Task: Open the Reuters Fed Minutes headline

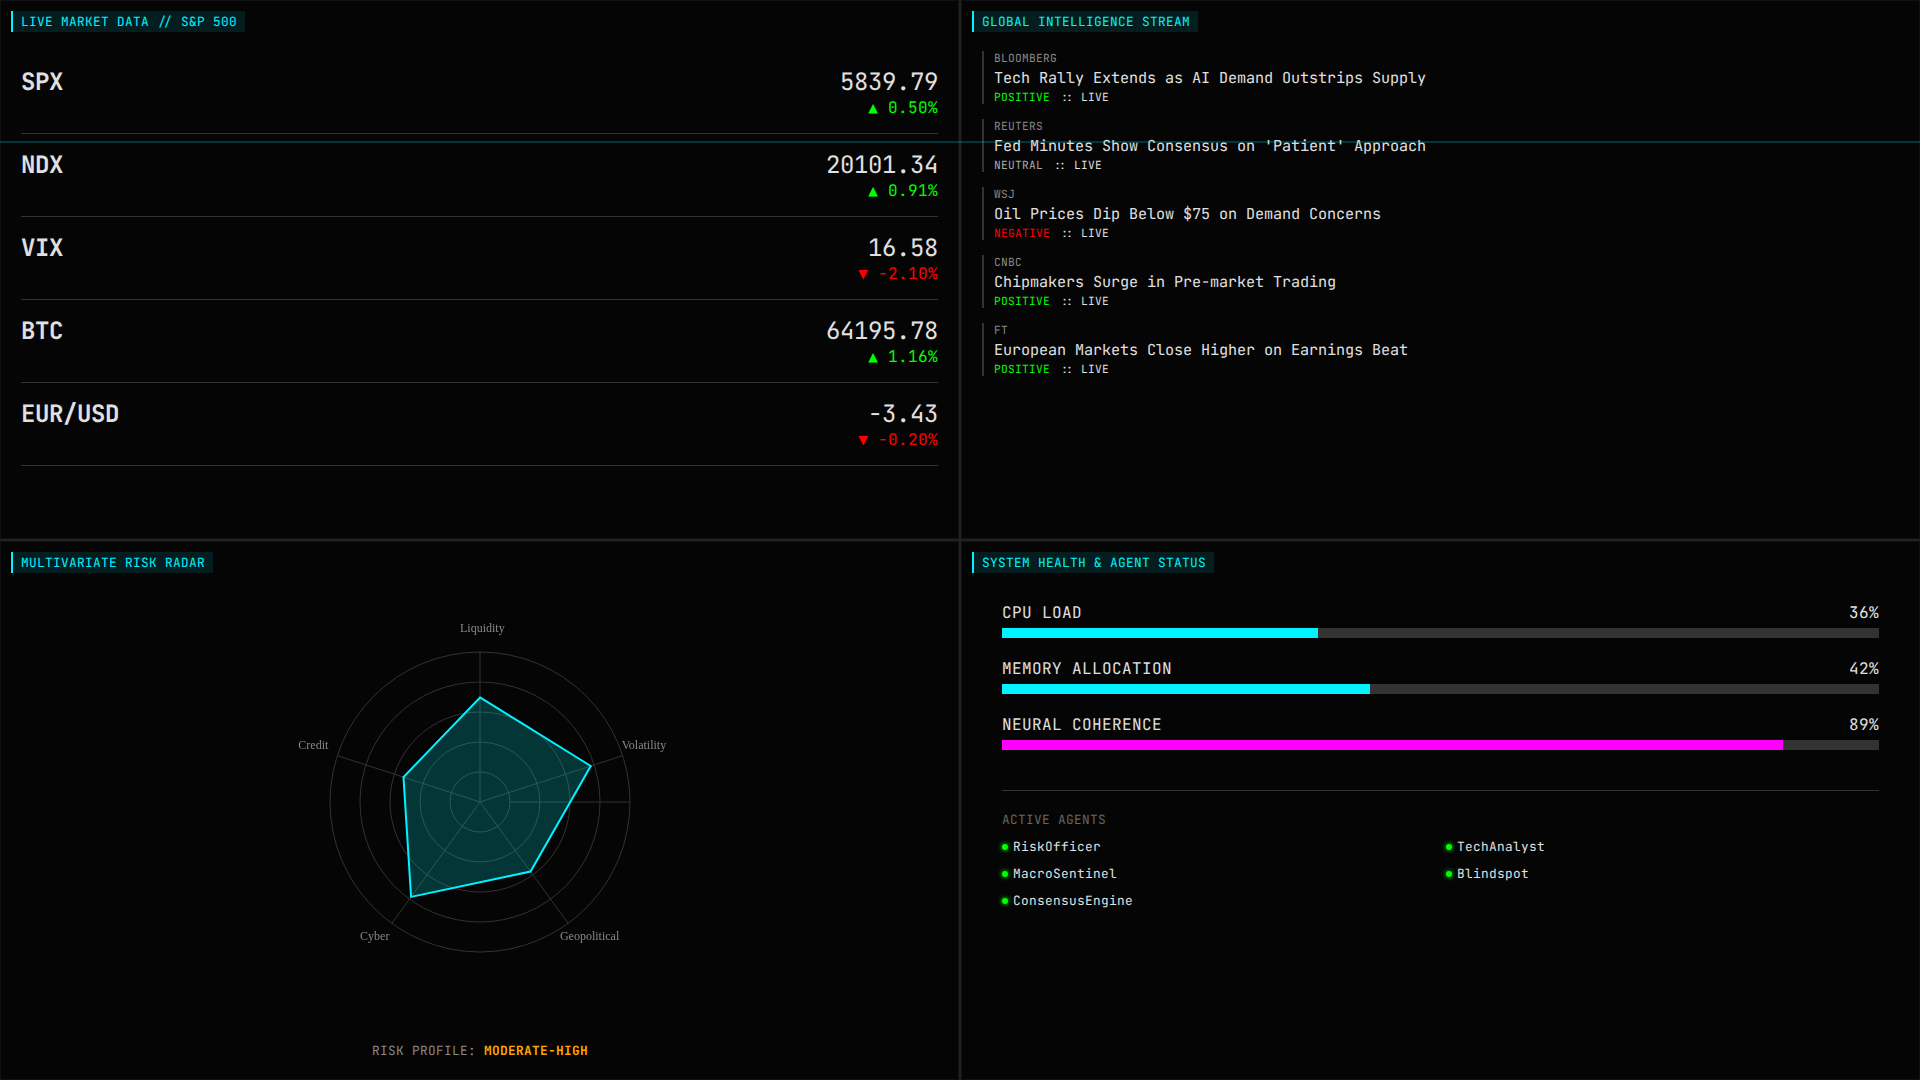Action: click(1209, 146)
